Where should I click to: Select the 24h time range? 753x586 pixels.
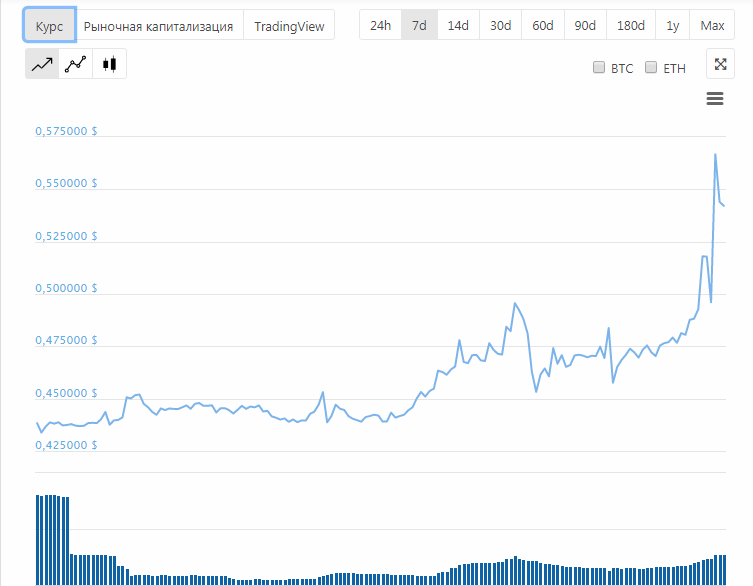tap(380, 25)
